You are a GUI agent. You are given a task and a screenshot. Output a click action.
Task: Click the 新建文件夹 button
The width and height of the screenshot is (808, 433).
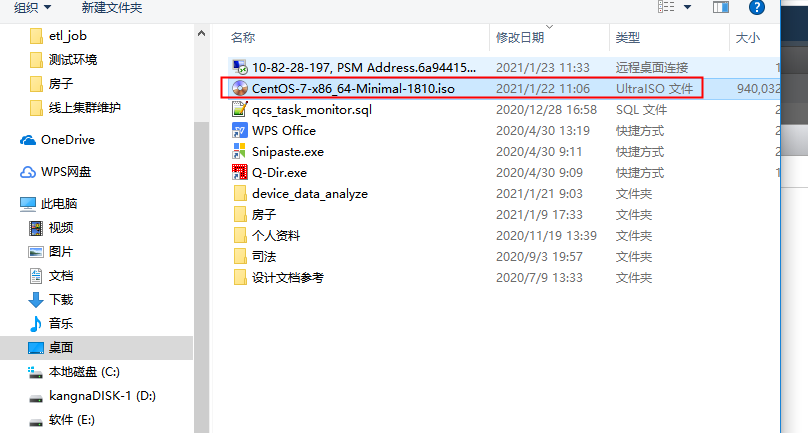point(112,7)
